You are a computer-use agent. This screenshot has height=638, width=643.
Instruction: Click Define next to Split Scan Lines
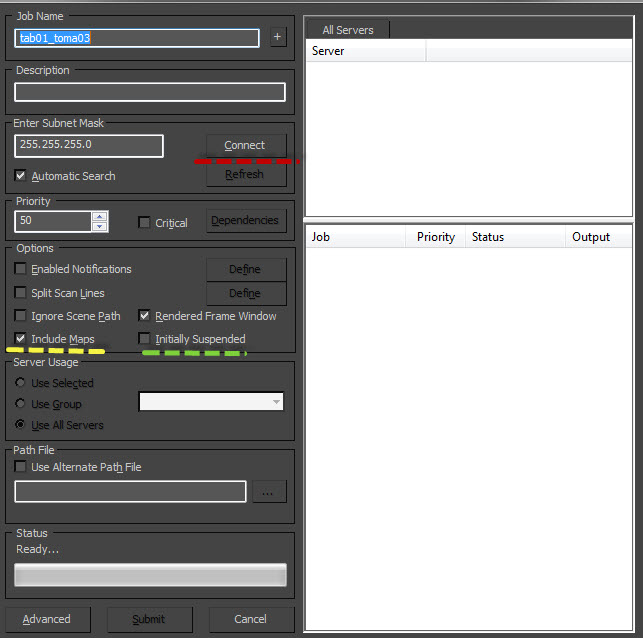pyautogui.click(x=246, y=294)
